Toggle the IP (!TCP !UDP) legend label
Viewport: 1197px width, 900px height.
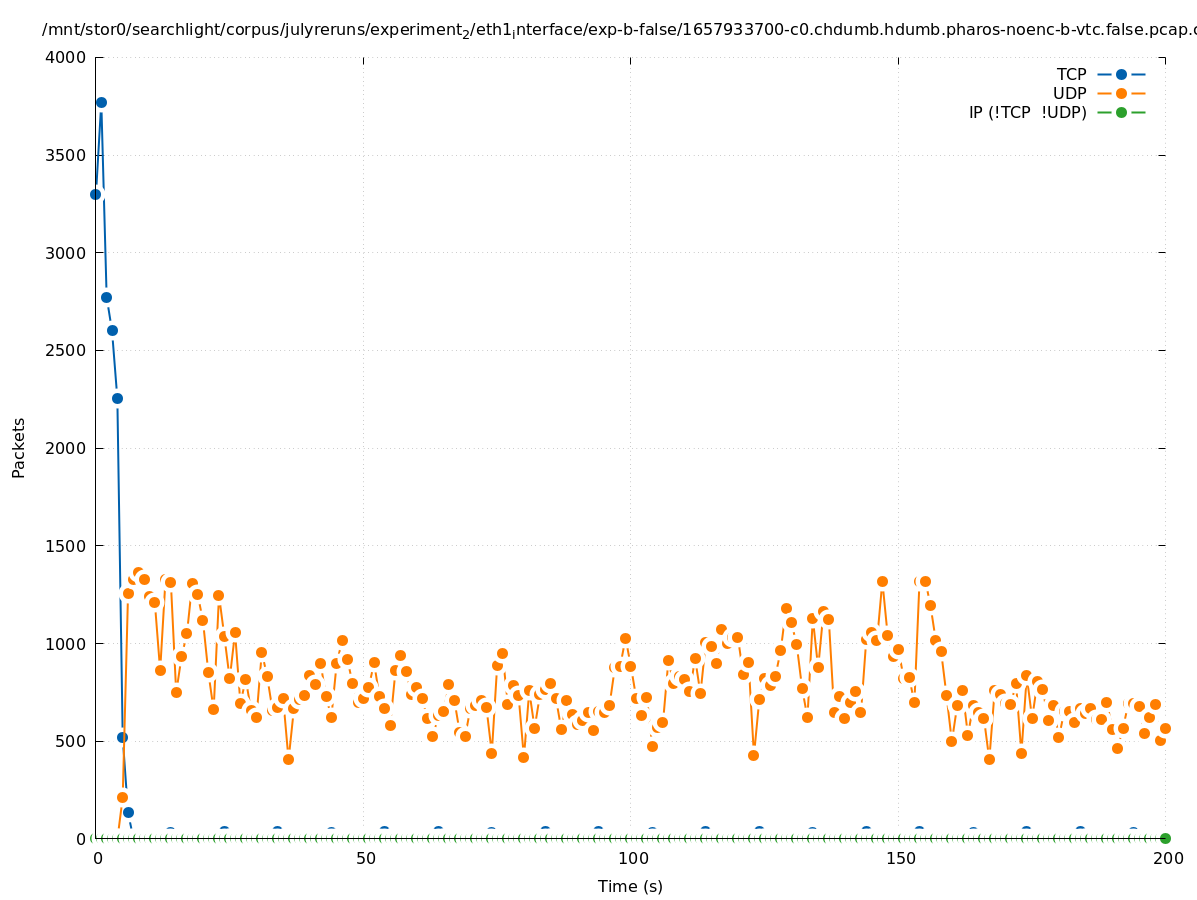1027,112
